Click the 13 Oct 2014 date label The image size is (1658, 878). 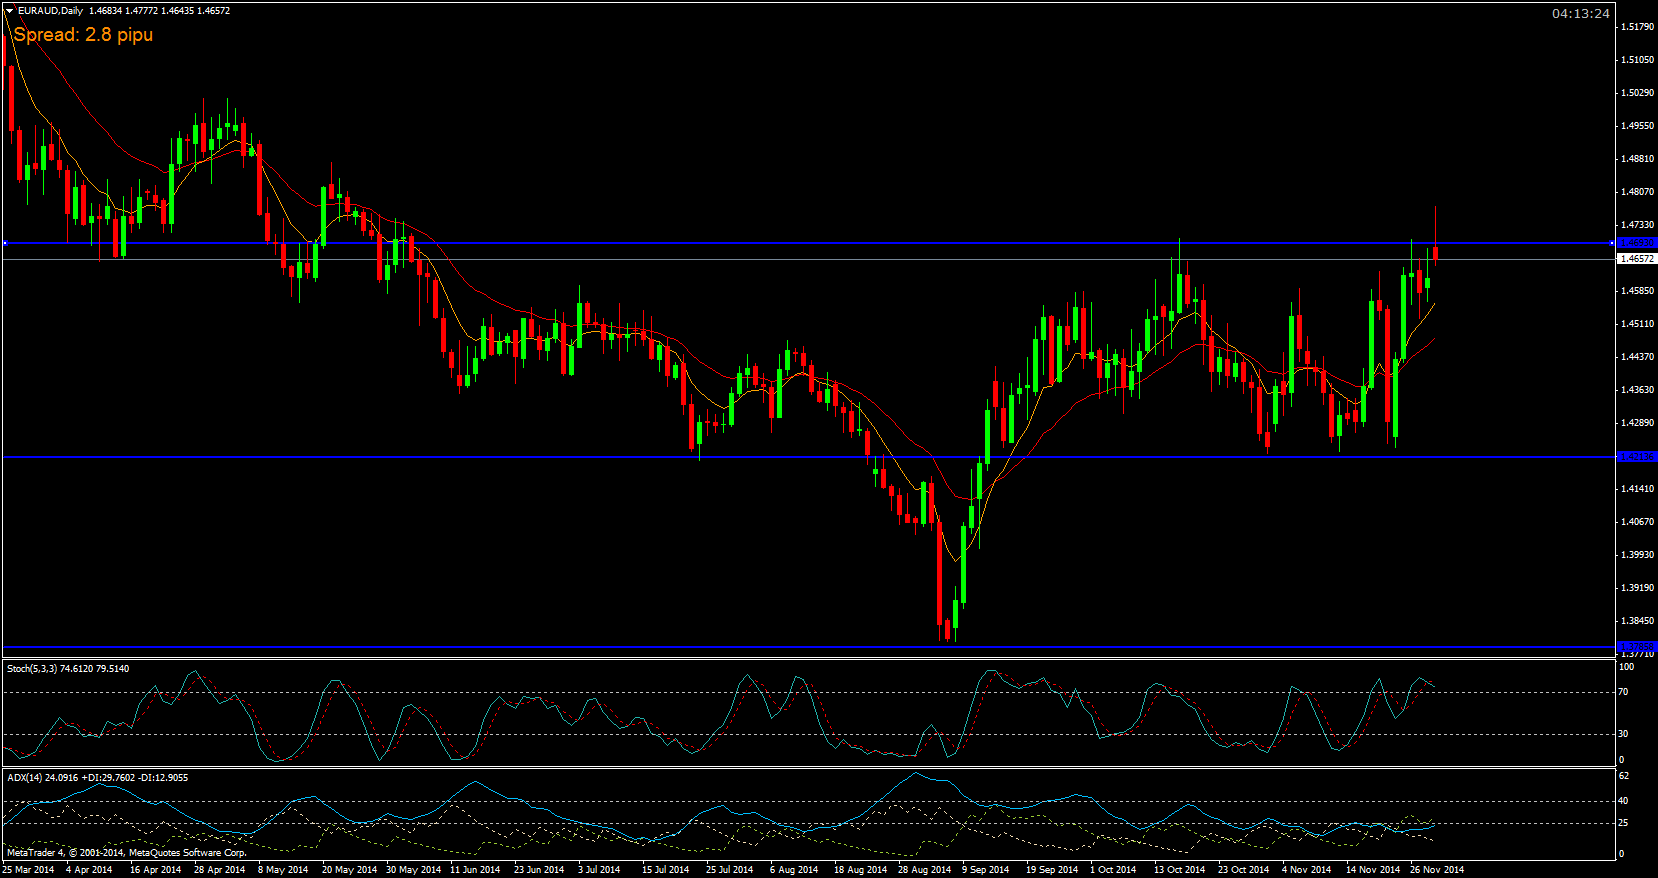click(x=1180, y=870)
